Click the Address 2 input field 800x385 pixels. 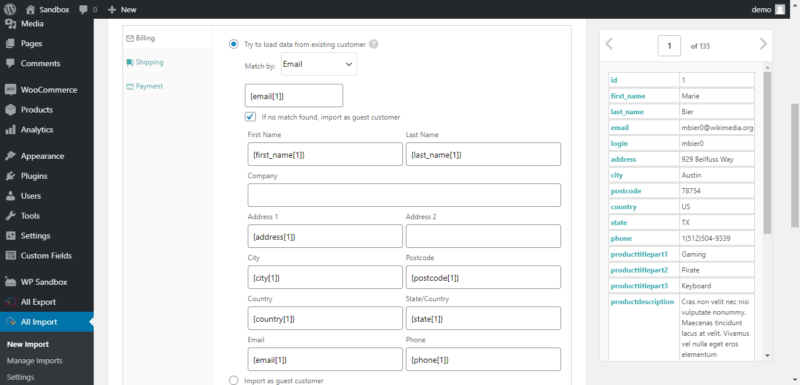point(483,236)
